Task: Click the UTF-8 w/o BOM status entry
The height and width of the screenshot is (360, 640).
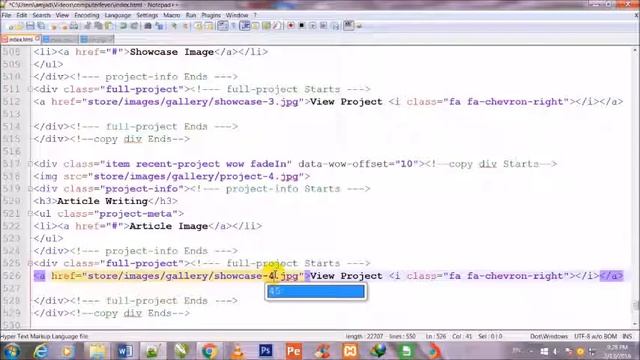Action: (595, 336)
